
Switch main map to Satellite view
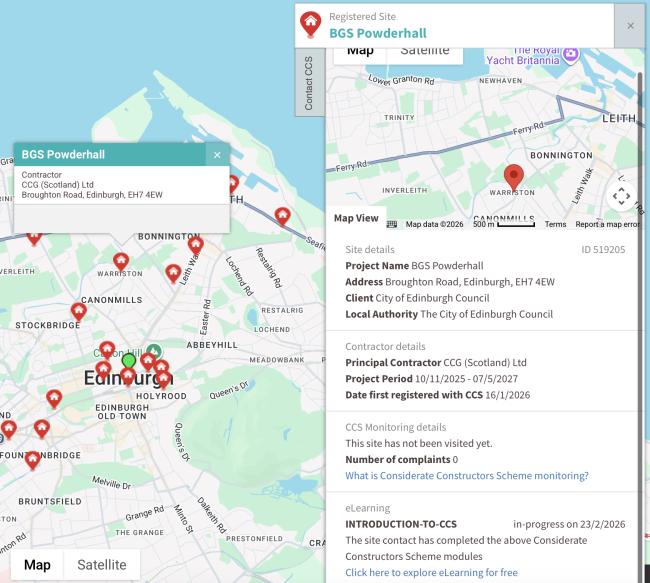click(102, 564)
